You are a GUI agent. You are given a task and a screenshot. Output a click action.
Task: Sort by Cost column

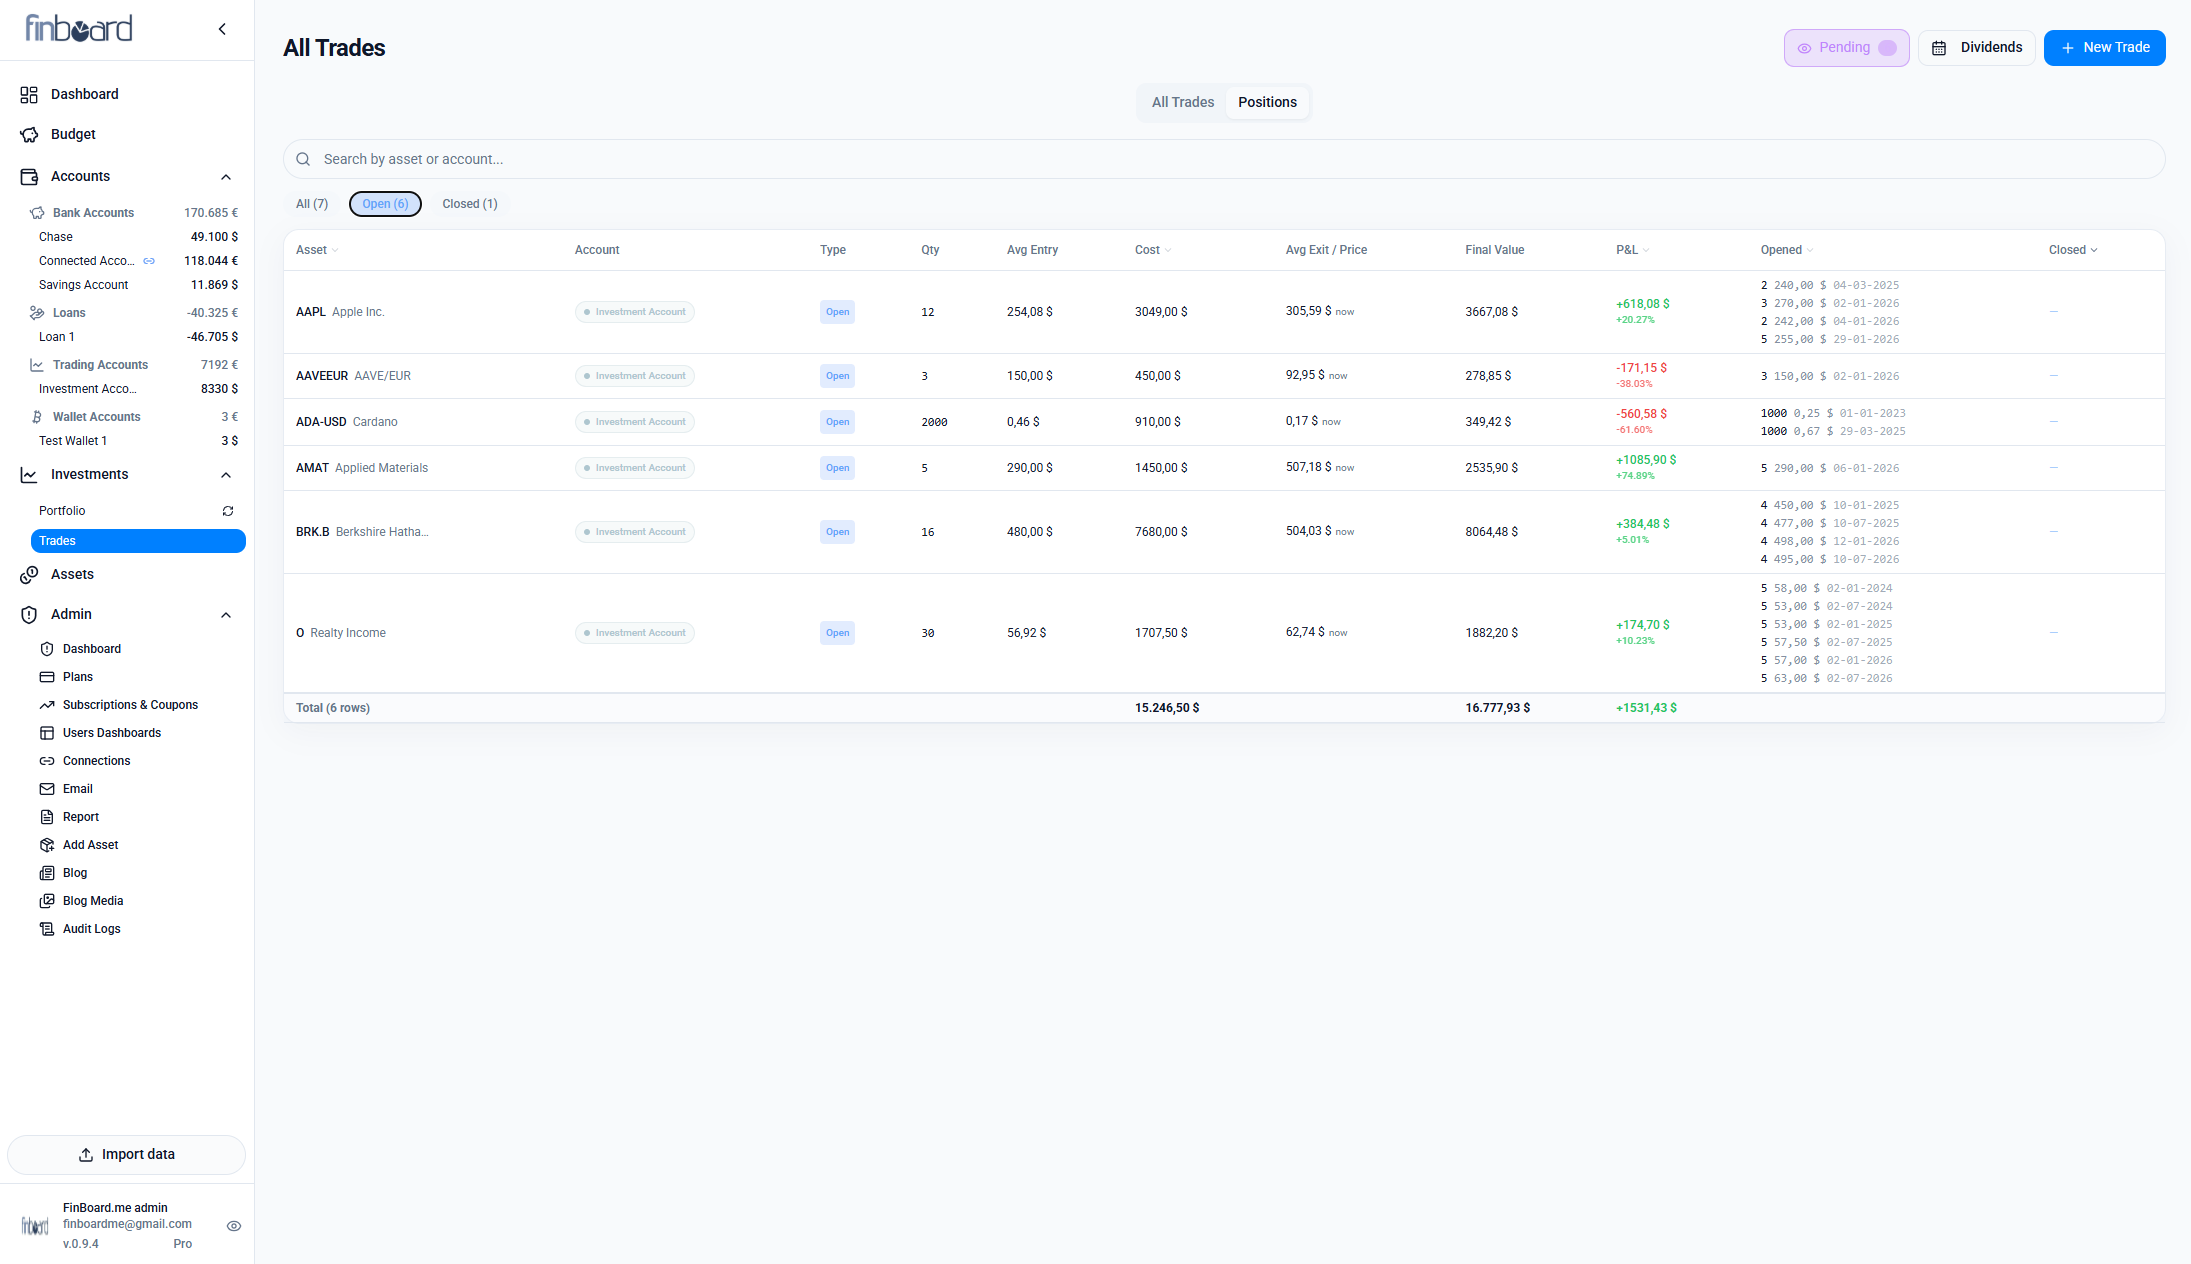(1153, 250)
